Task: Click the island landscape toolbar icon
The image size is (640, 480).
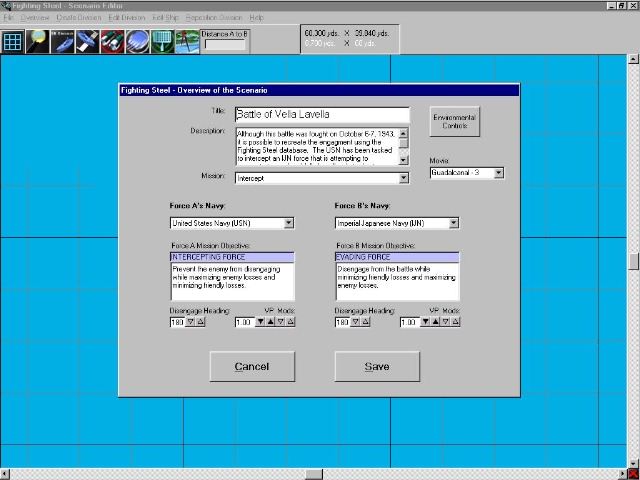Action: point(187,41)
